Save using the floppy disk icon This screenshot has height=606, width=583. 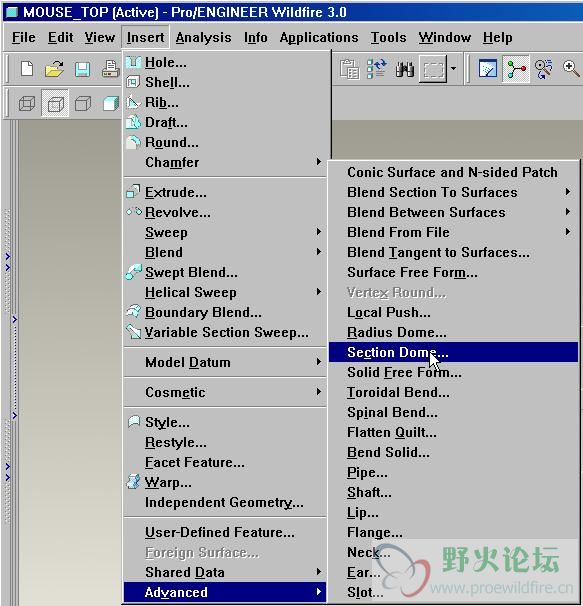click(82, 69)
